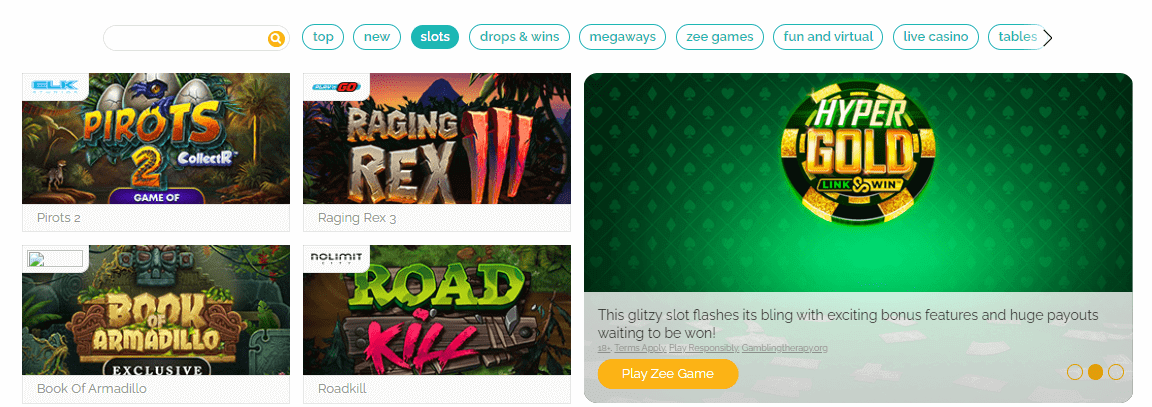Select the third carousel dot

click(1116, 372)
